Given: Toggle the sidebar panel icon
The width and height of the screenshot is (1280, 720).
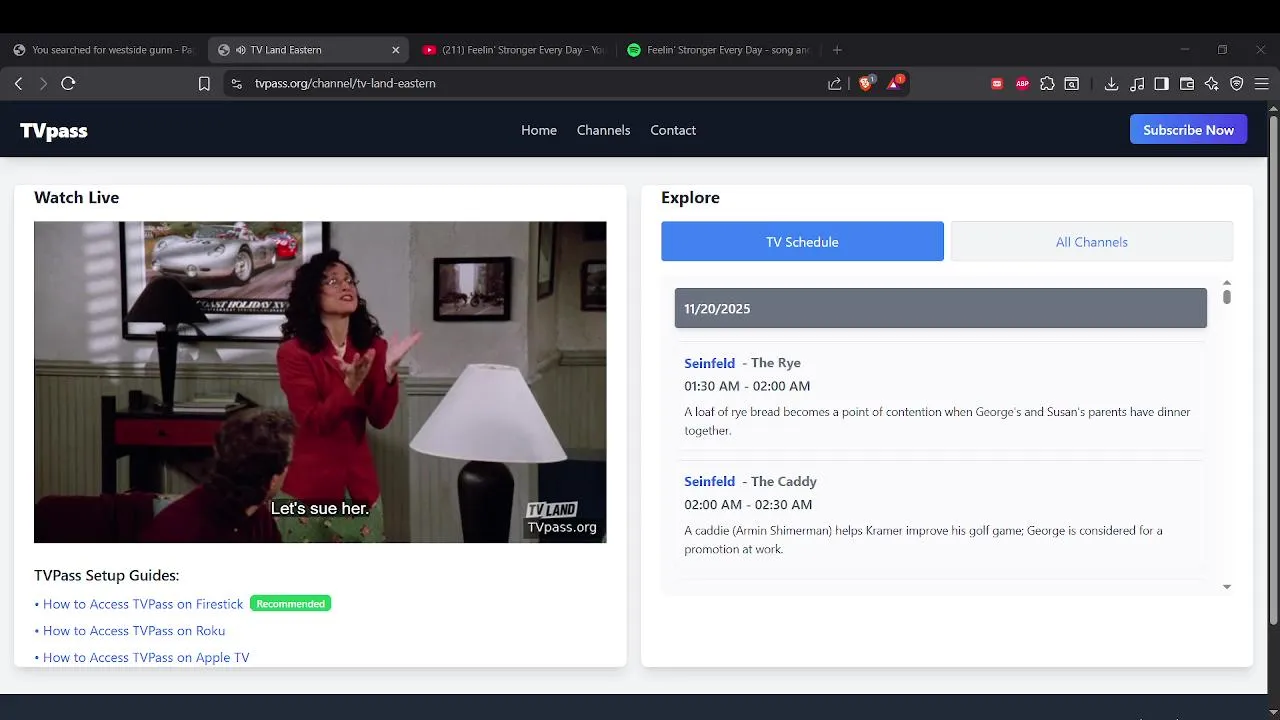Looking at the screenshot, I should [x=1161, y=84].
